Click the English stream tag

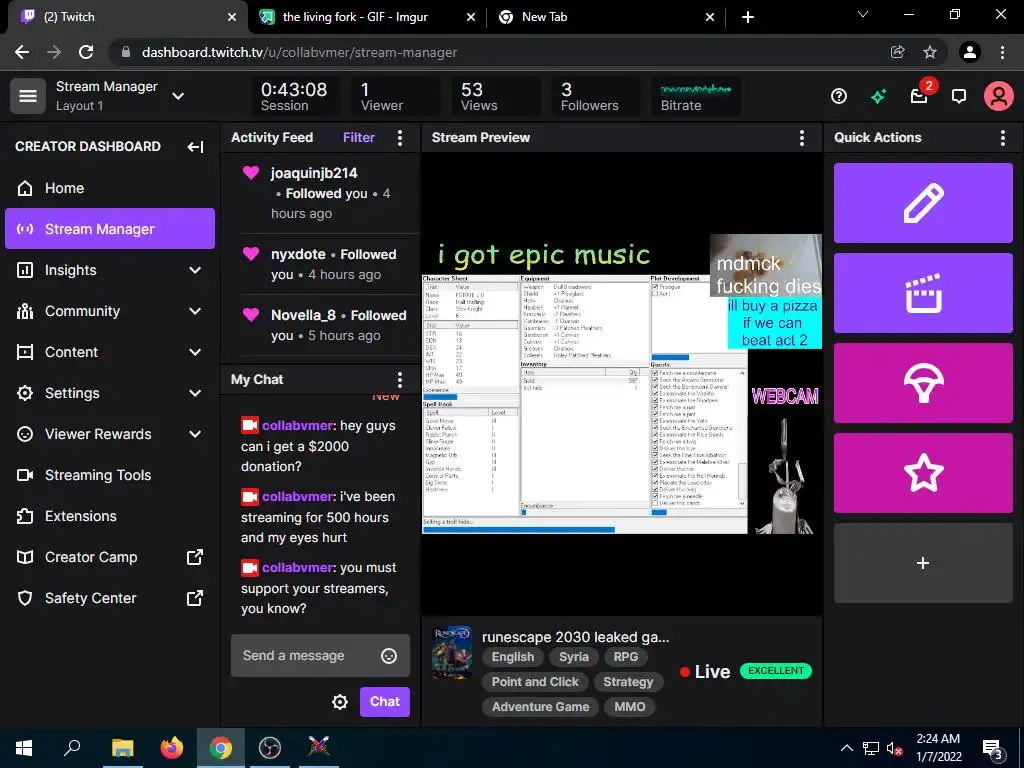[513, 657]
